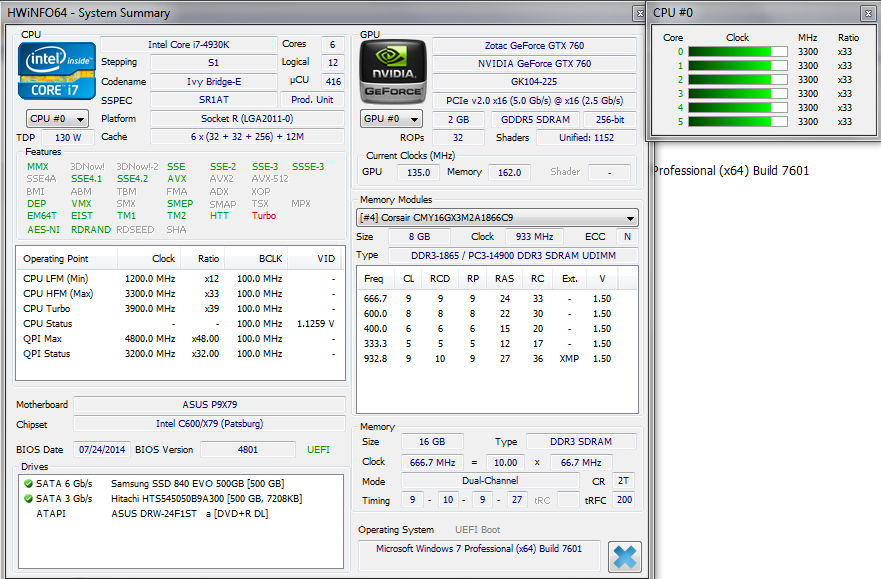Click the VID column header
The width and height of the screenshot is (881, 579).
pyautogui.click(x=315, y=259)
